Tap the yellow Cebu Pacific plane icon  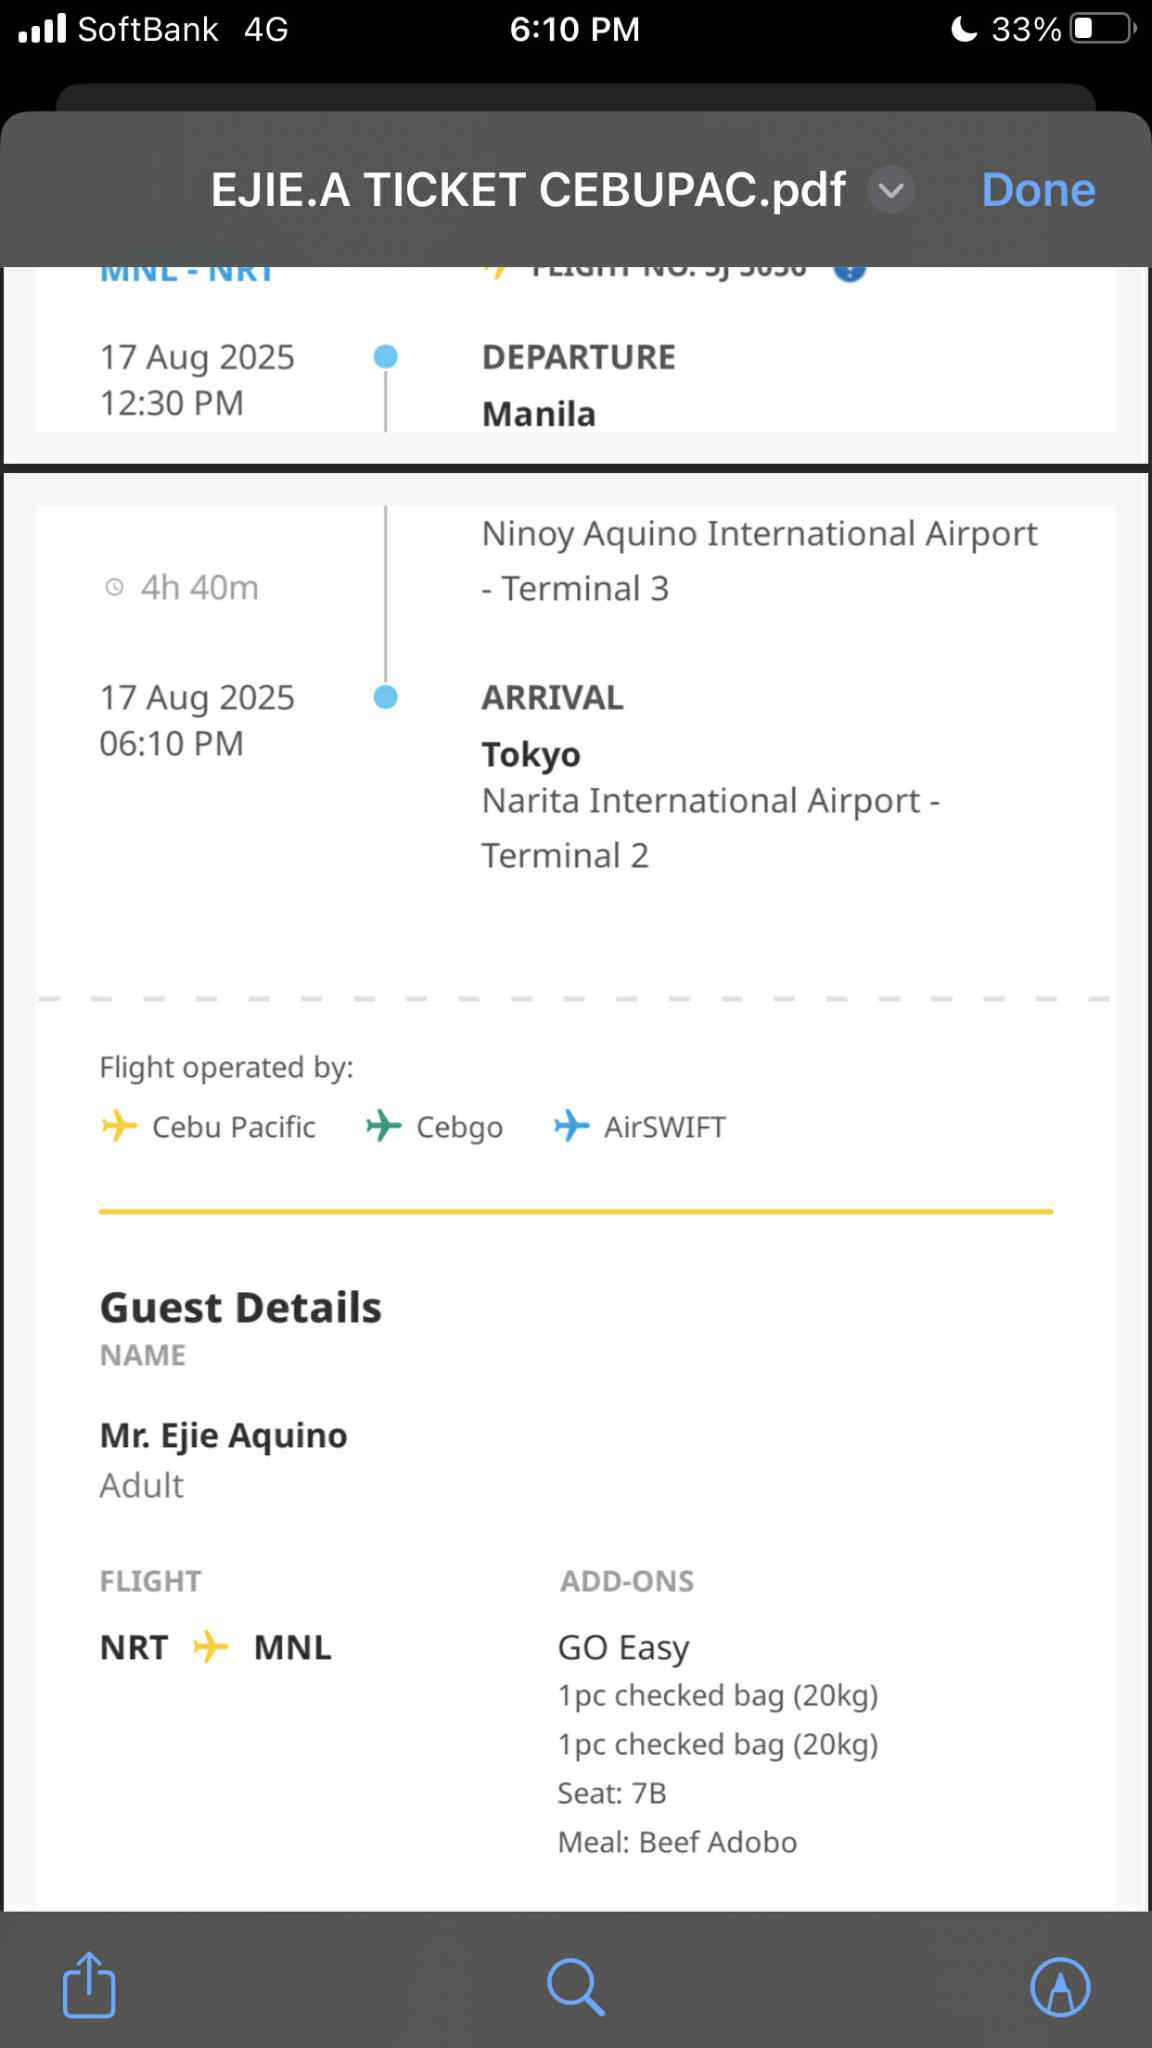coord(119,1126)
